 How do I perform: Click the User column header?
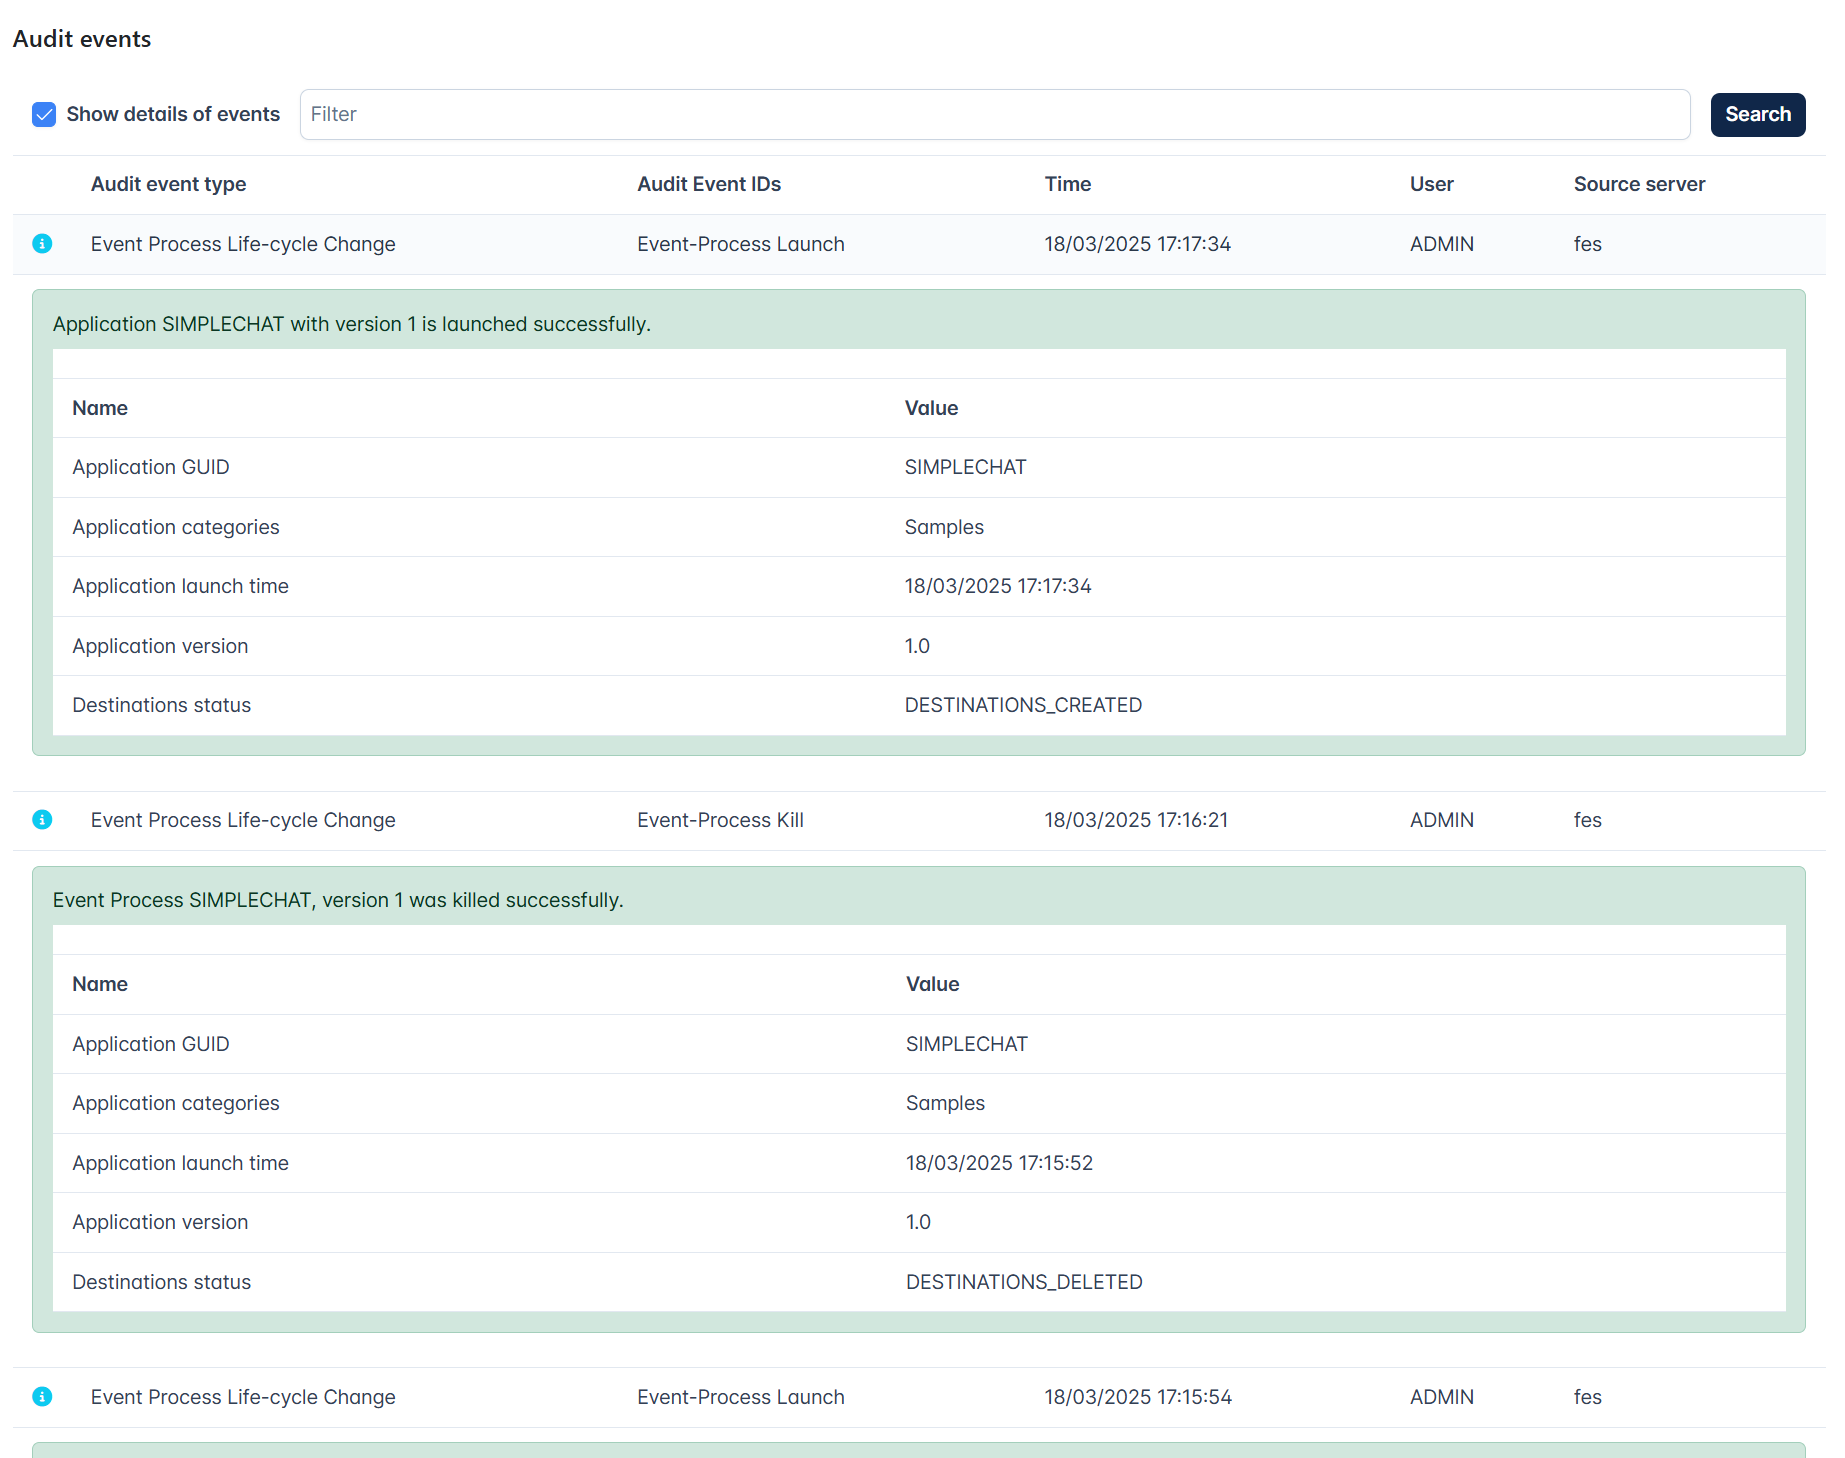1431,184
